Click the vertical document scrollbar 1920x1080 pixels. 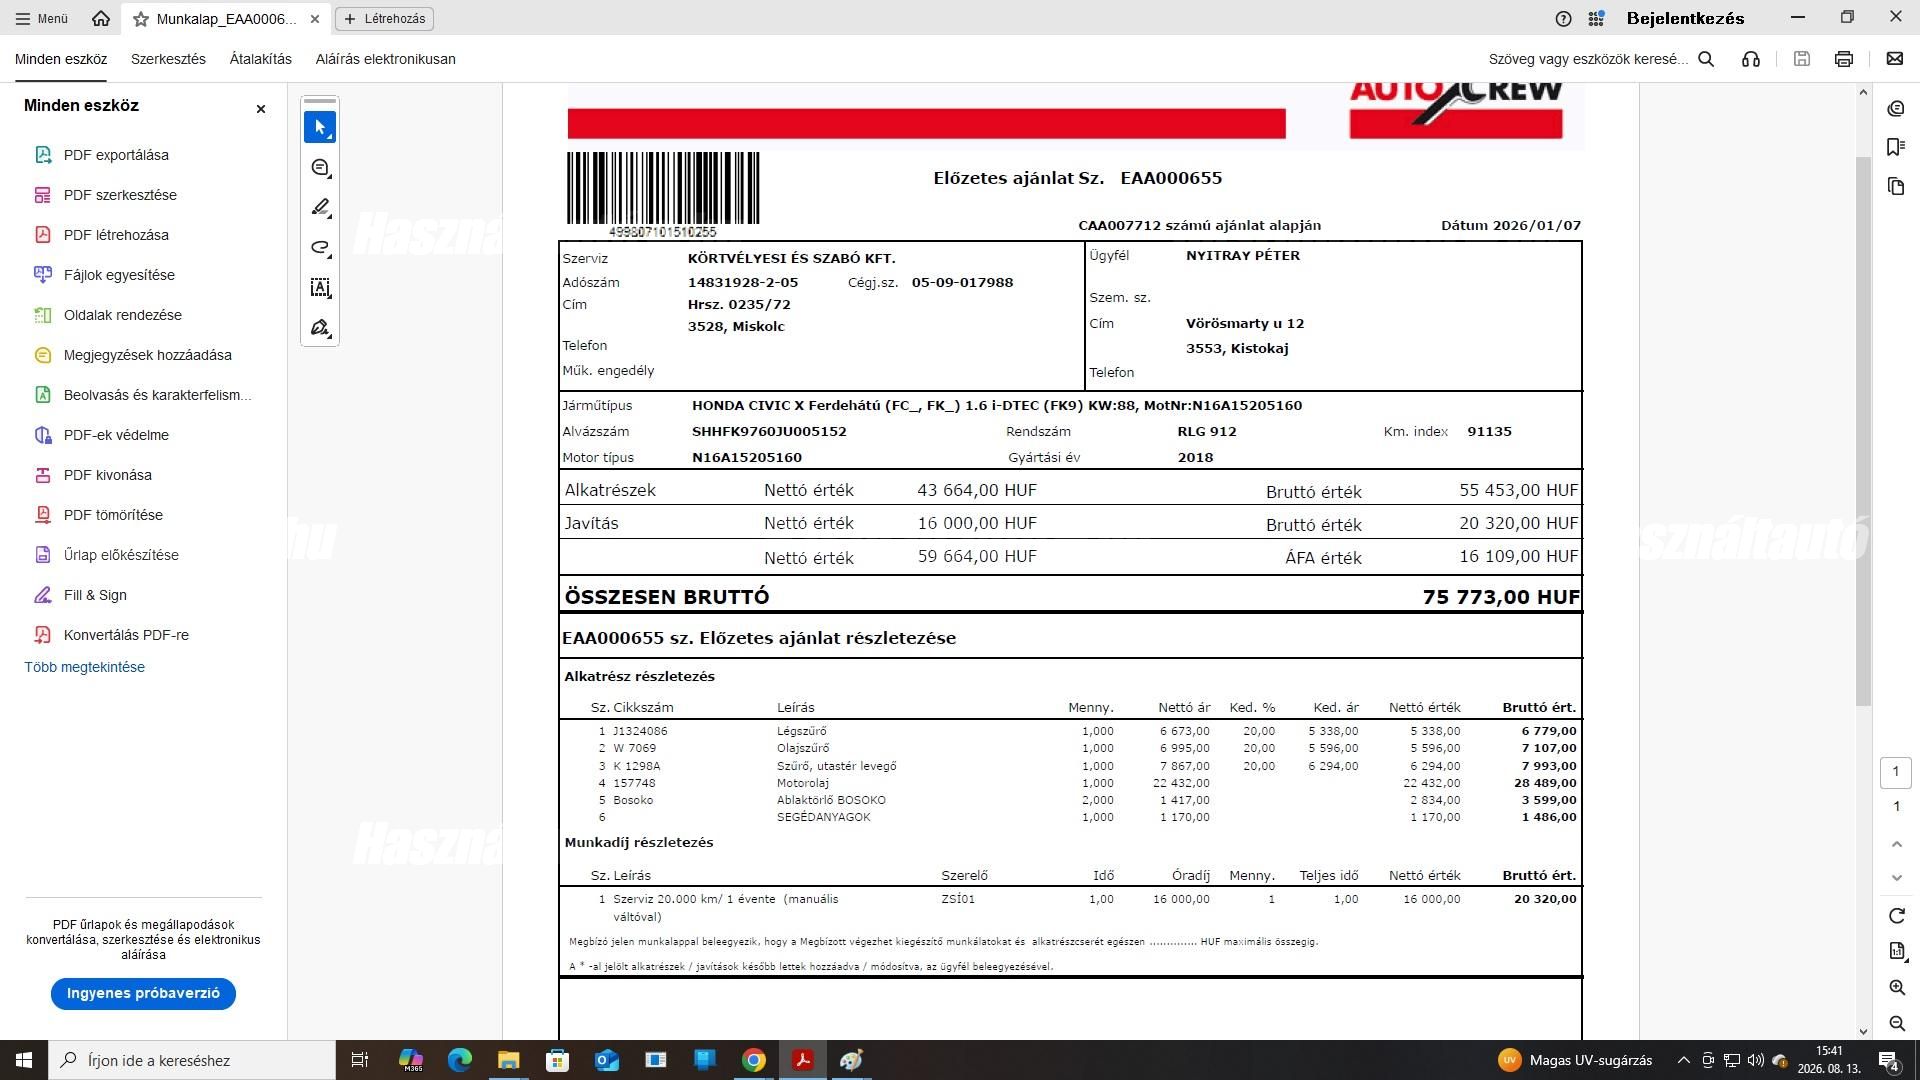[x=1862, y=430]
